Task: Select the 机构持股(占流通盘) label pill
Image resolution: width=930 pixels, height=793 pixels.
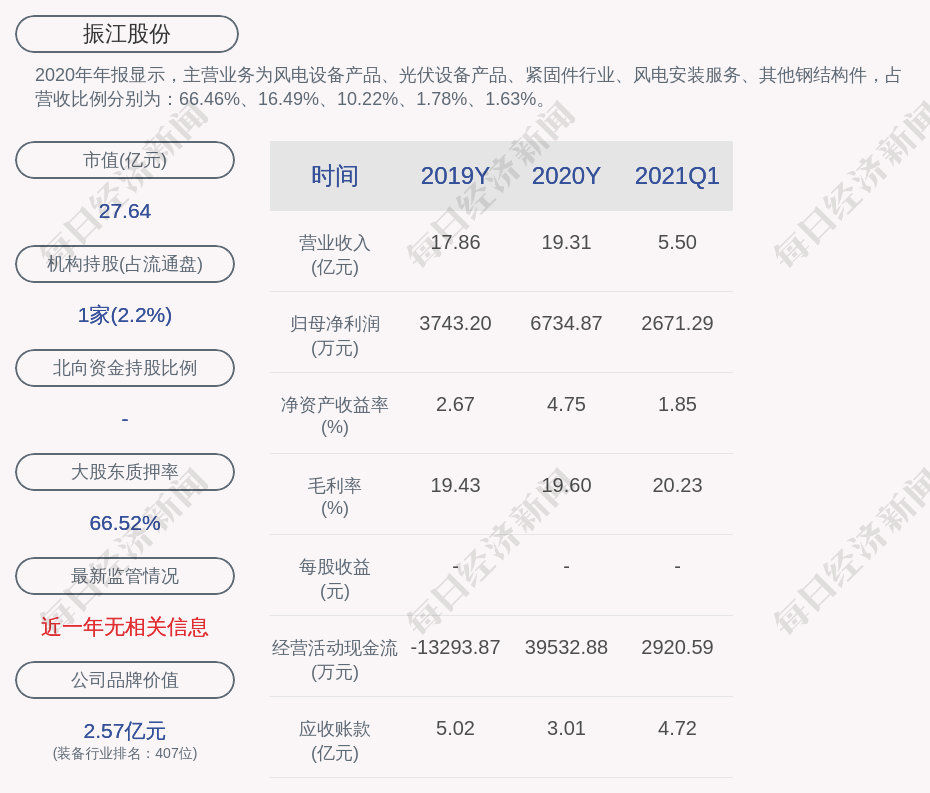Action: tap(125, 264)
